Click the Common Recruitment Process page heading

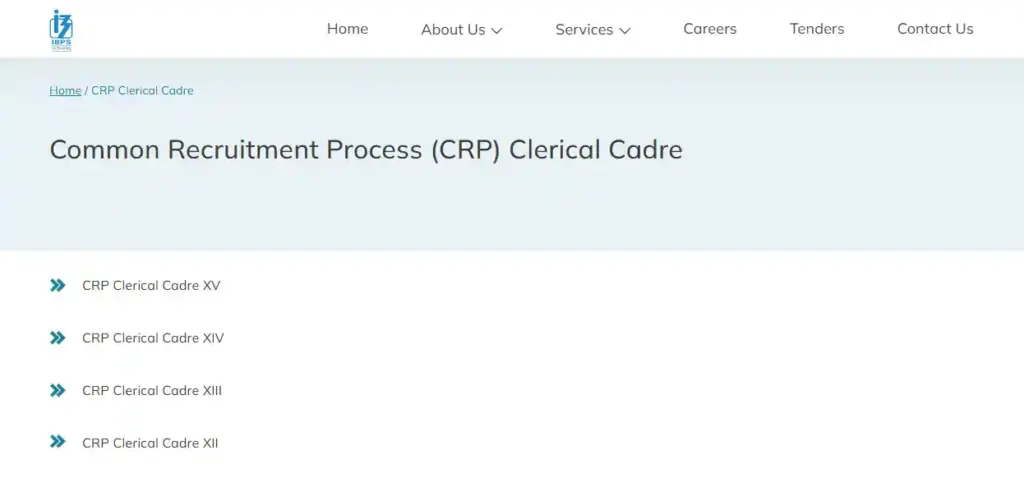tap(366, 150)
